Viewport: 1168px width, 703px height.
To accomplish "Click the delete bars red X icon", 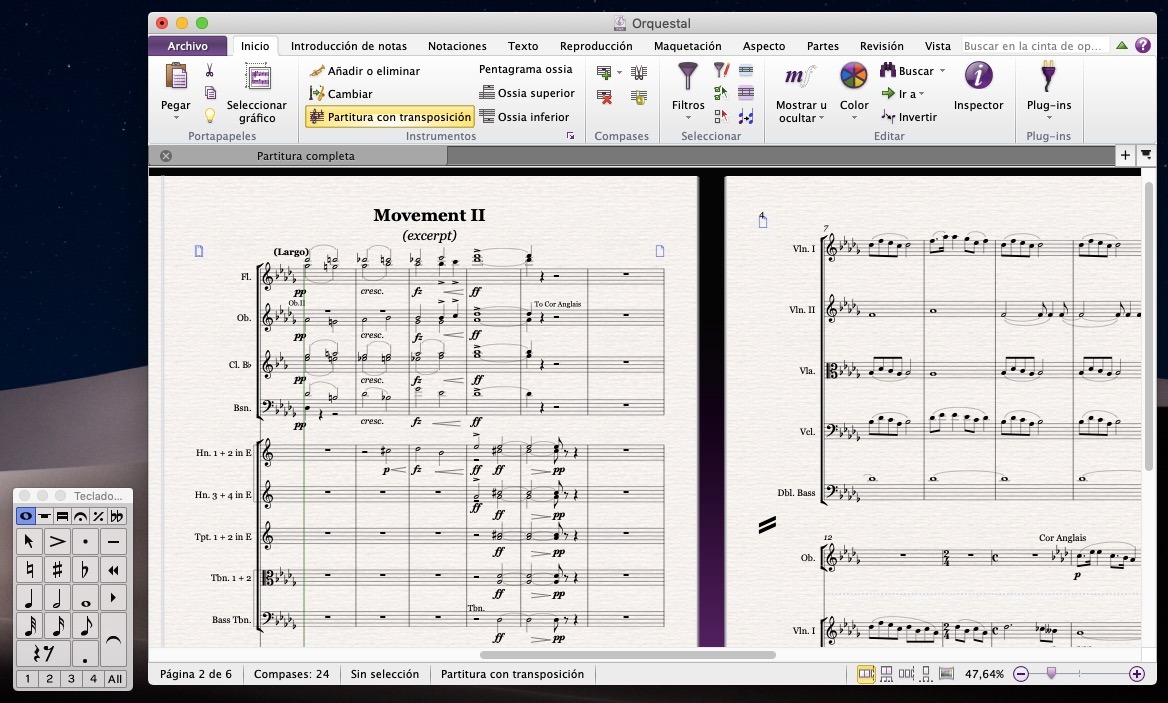I will click(604, 97).
